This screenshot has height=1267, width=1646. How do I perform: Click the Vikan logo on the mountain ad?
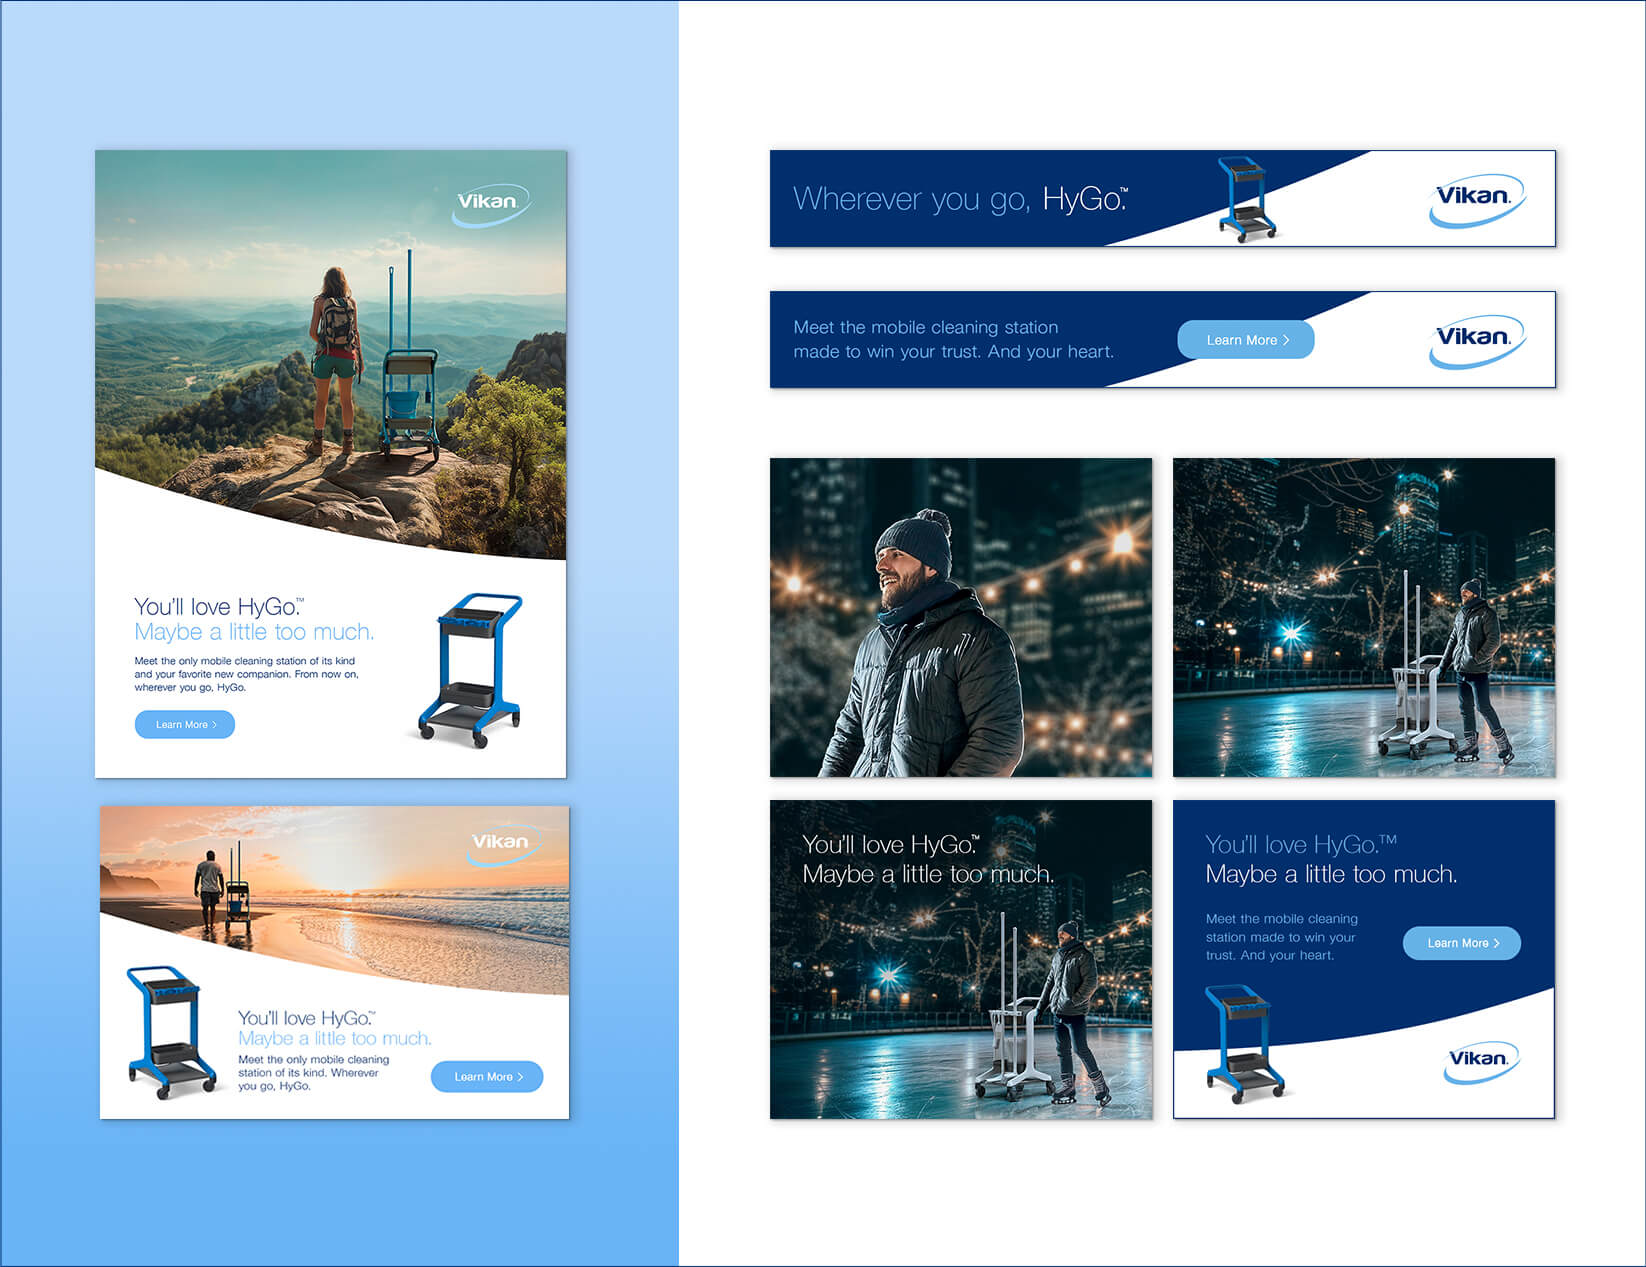click(x=490, y=204)
